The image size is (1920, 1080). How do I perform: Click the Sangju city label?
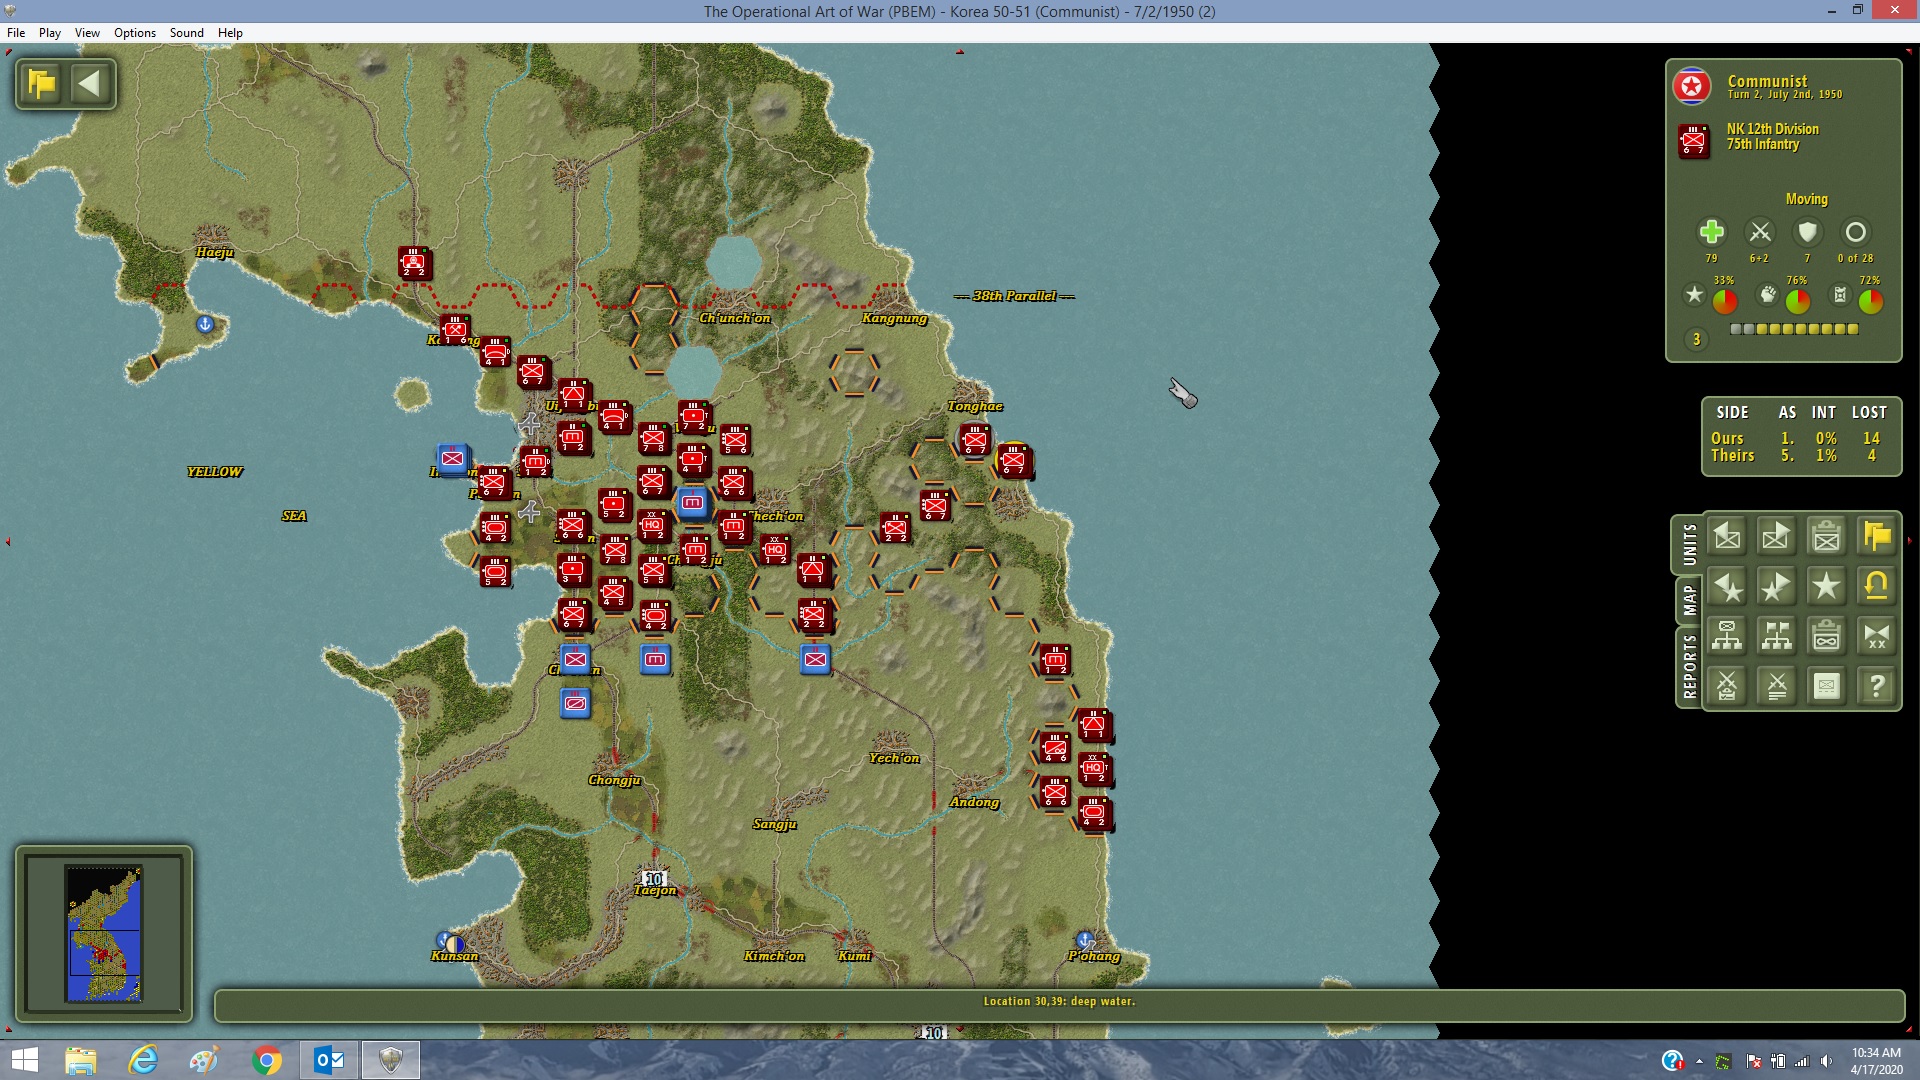(775, 824)
